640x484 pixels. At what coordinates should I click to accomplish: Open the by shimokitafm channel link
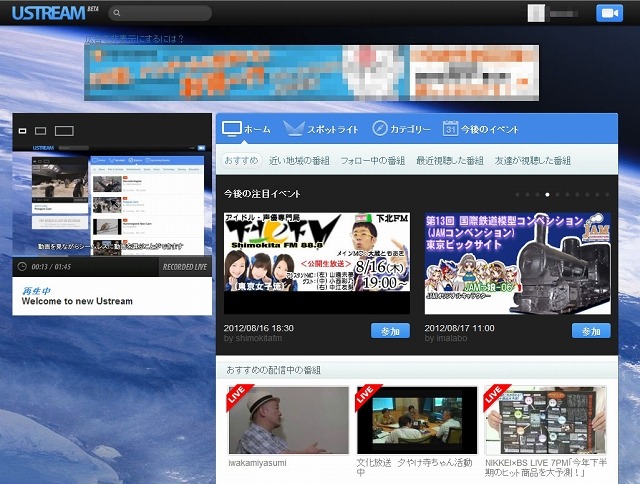point(253,338)
